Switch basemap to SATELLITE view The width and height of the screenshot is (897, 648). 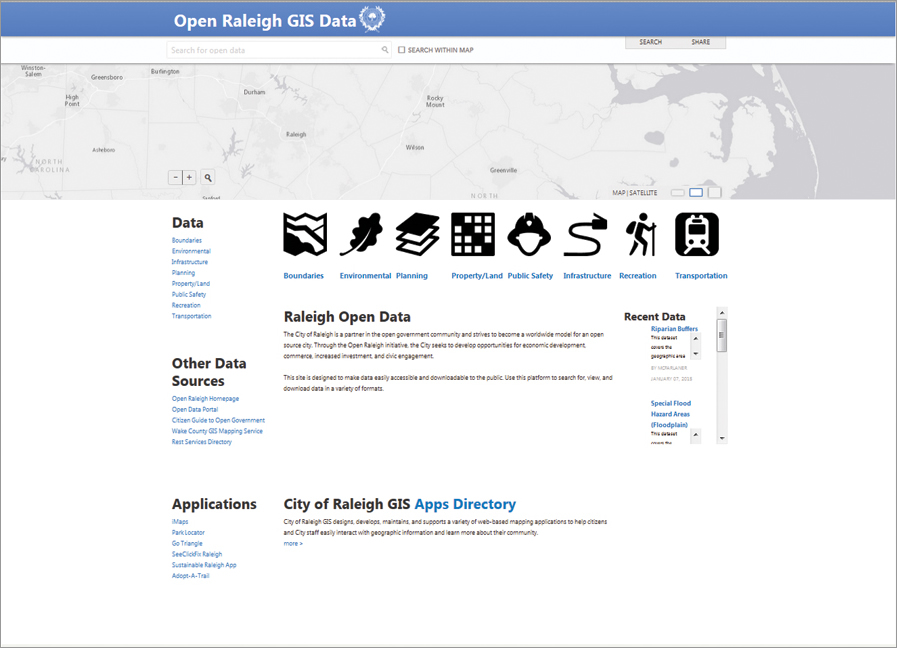(643, 193)
